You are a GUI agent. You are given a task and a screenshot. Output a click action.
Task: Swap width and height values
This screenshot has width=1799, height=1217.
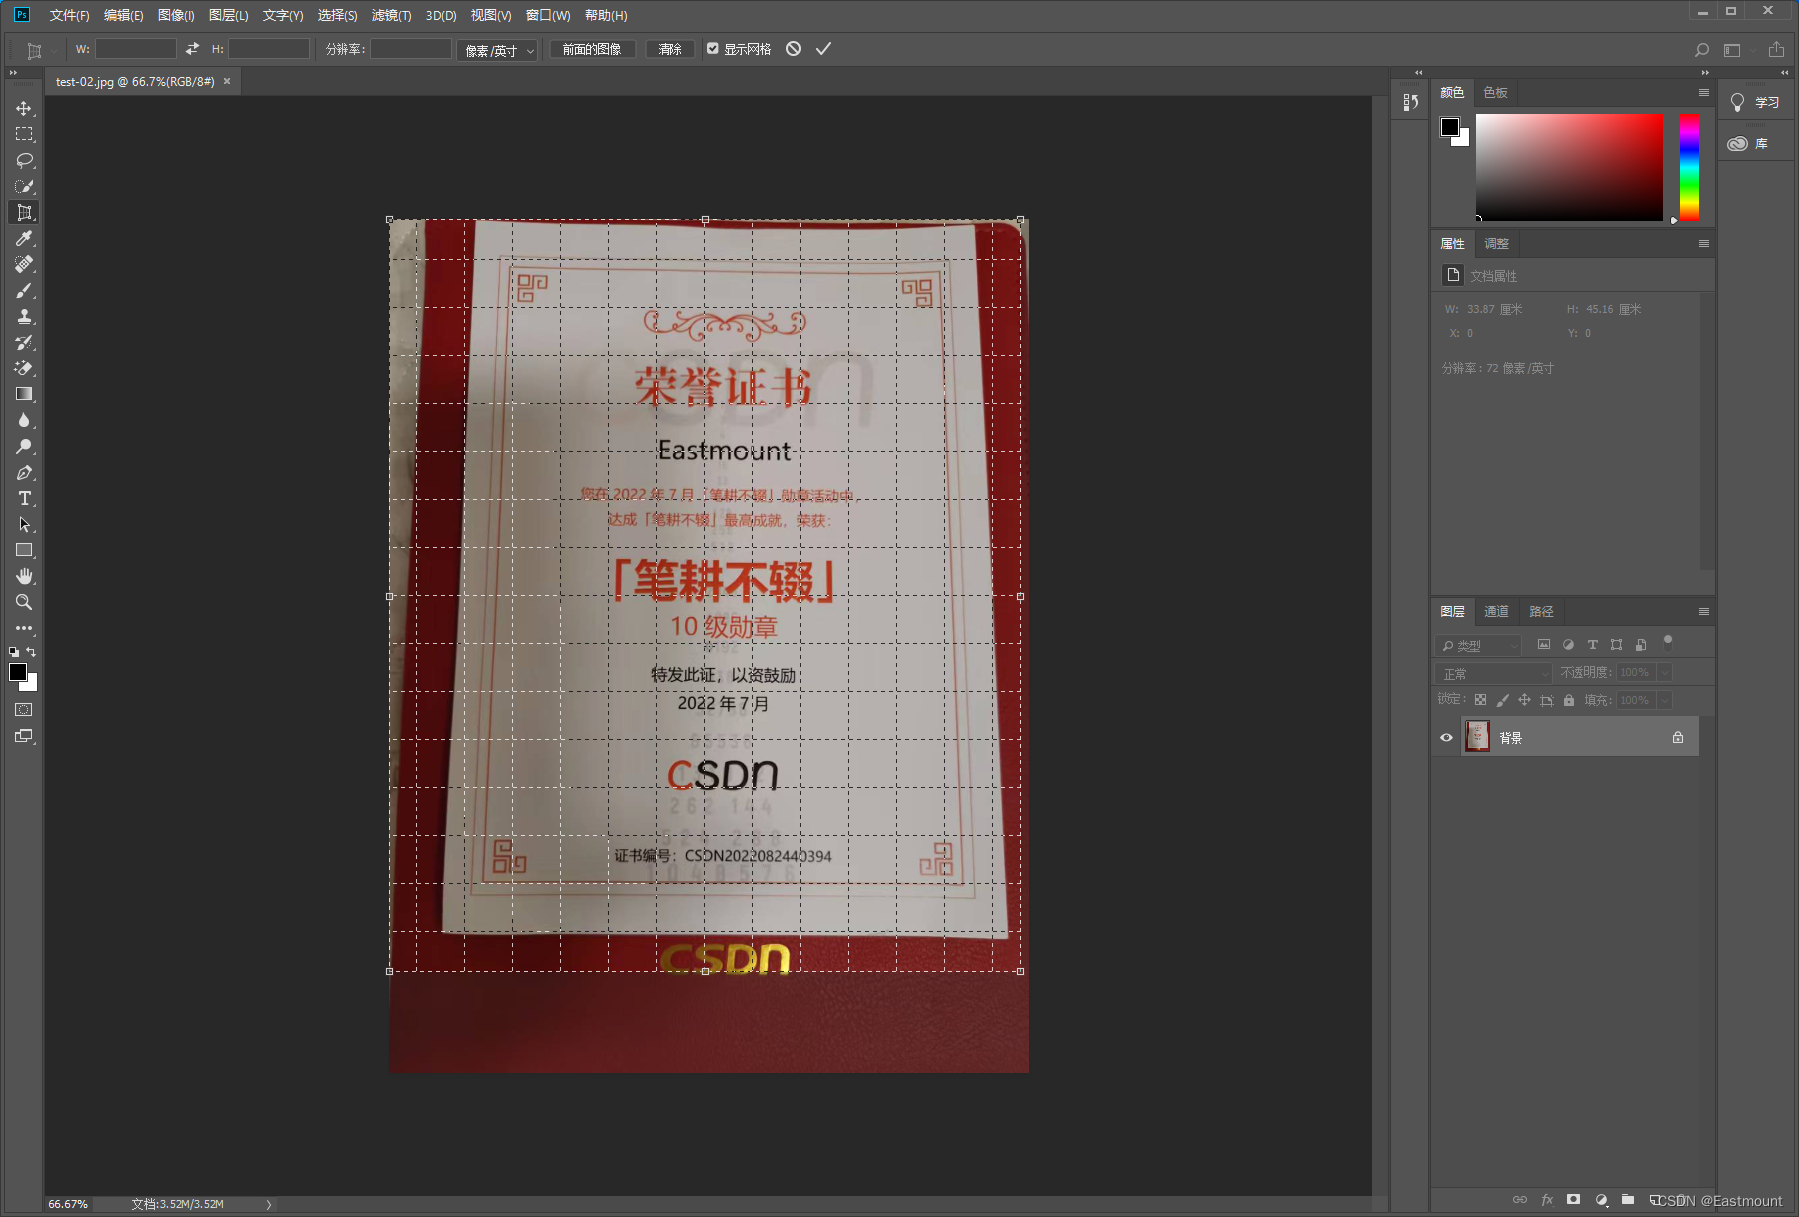tap(192, 49)
